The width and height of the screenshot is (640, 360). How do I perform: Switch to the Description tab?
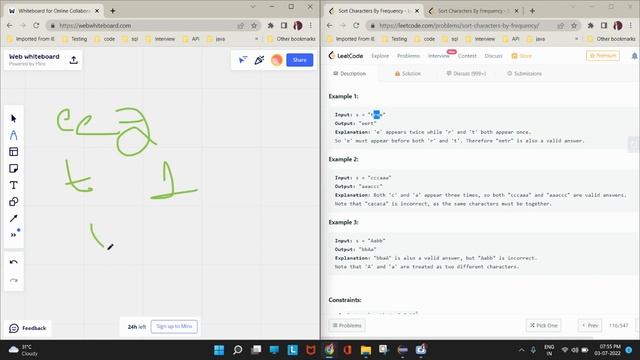click(x=349, y=73)
